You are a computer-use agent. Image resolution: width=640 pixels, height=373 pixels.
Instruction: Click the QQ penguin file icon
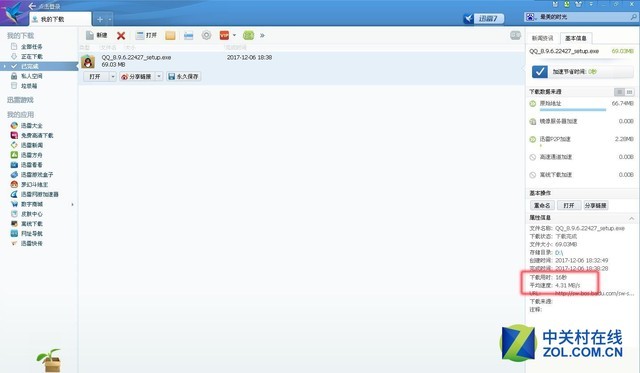[x=88, y=61]
